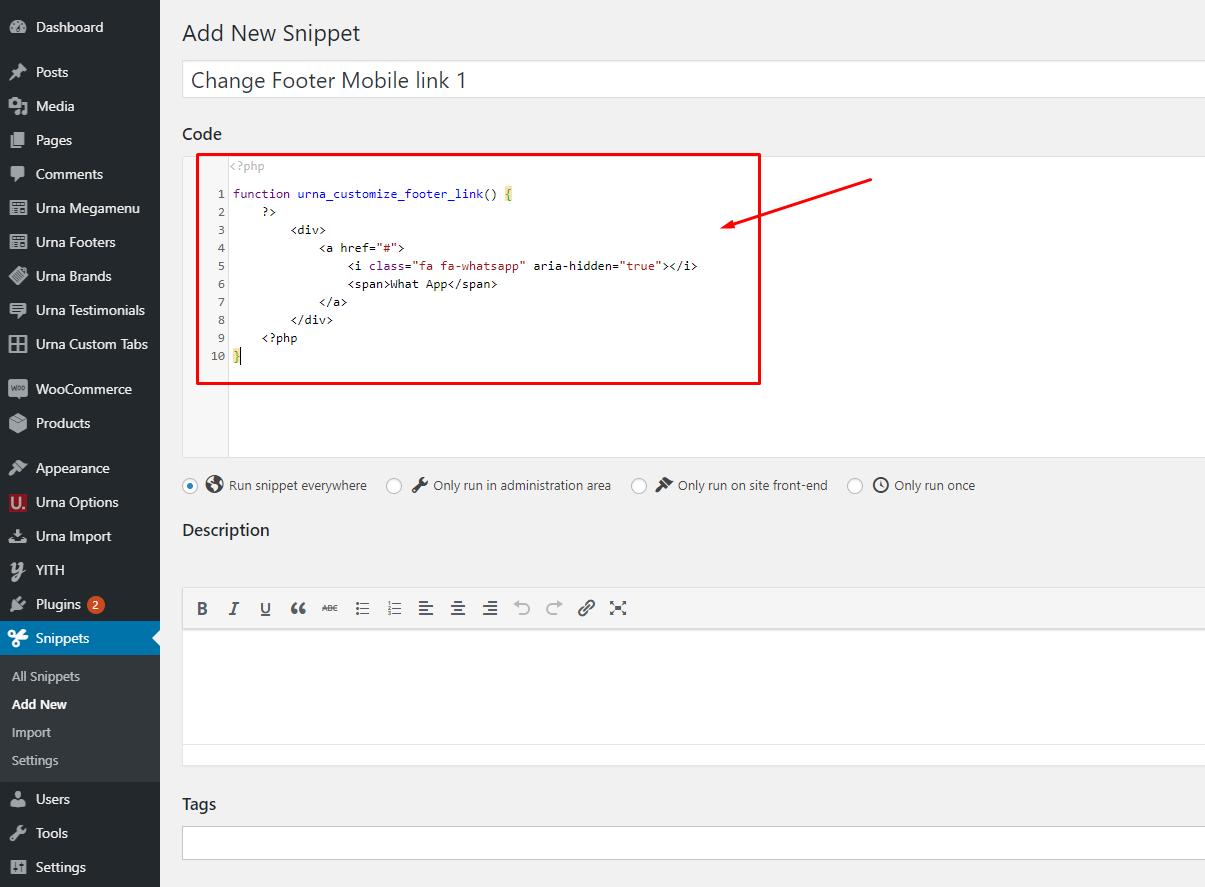Click the snippet title input field
1205x887 pixels.
694,80
